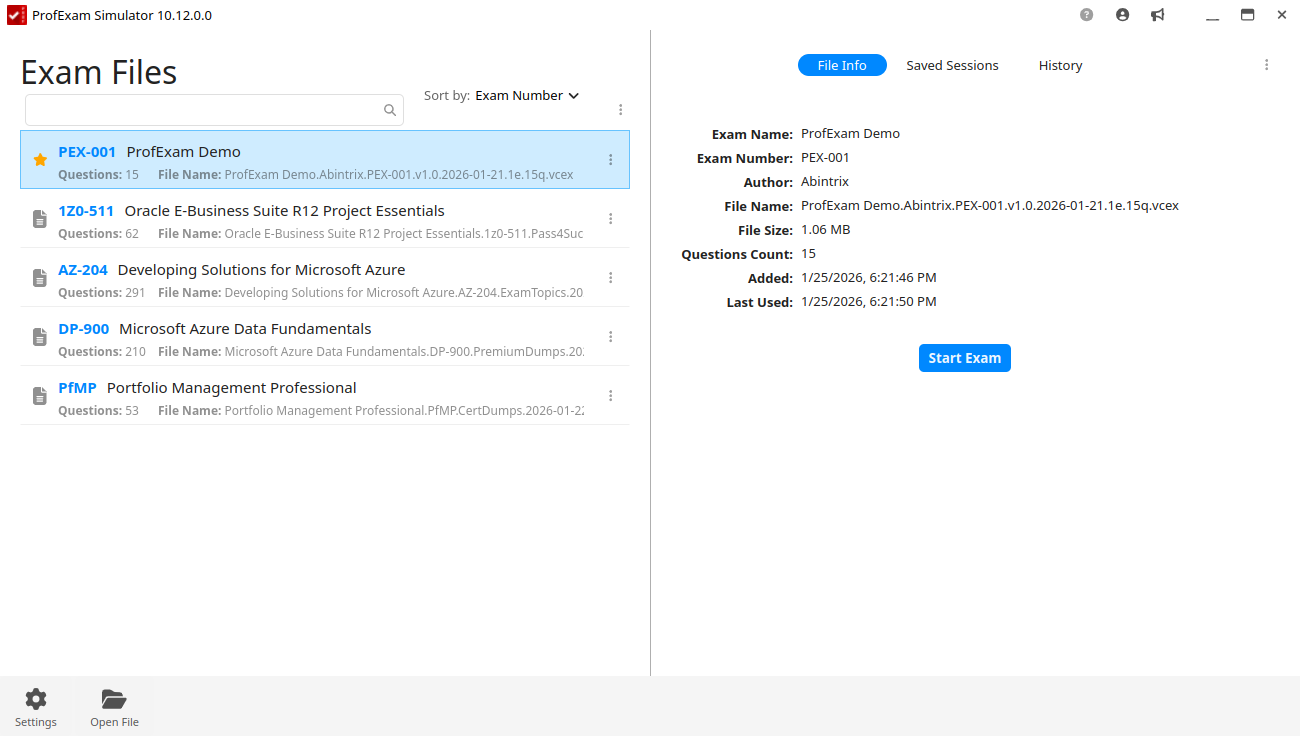The width and height of the screenshot is (1300, 736).
Task: Select Oracle E-Business Suite exam entry
Action: pos(325,219)
